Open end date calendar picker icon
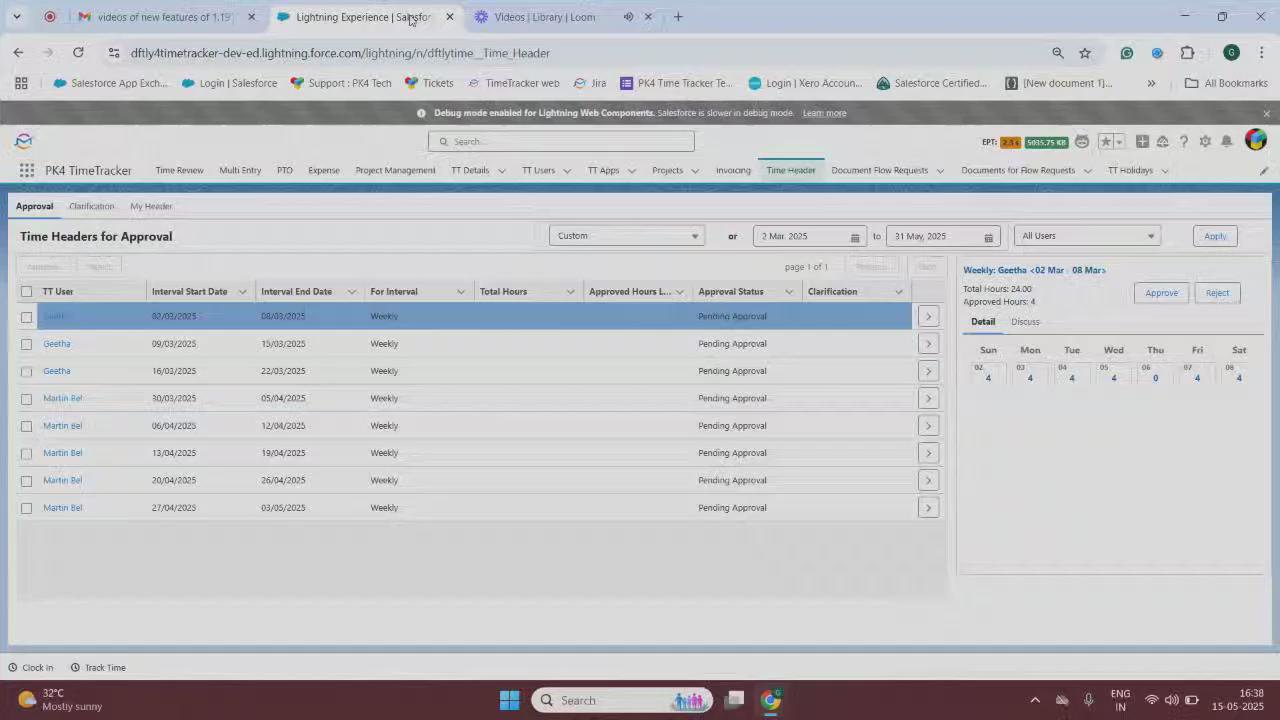The height and width of the screenshot is (720, 1280). [x=988, y=237]
